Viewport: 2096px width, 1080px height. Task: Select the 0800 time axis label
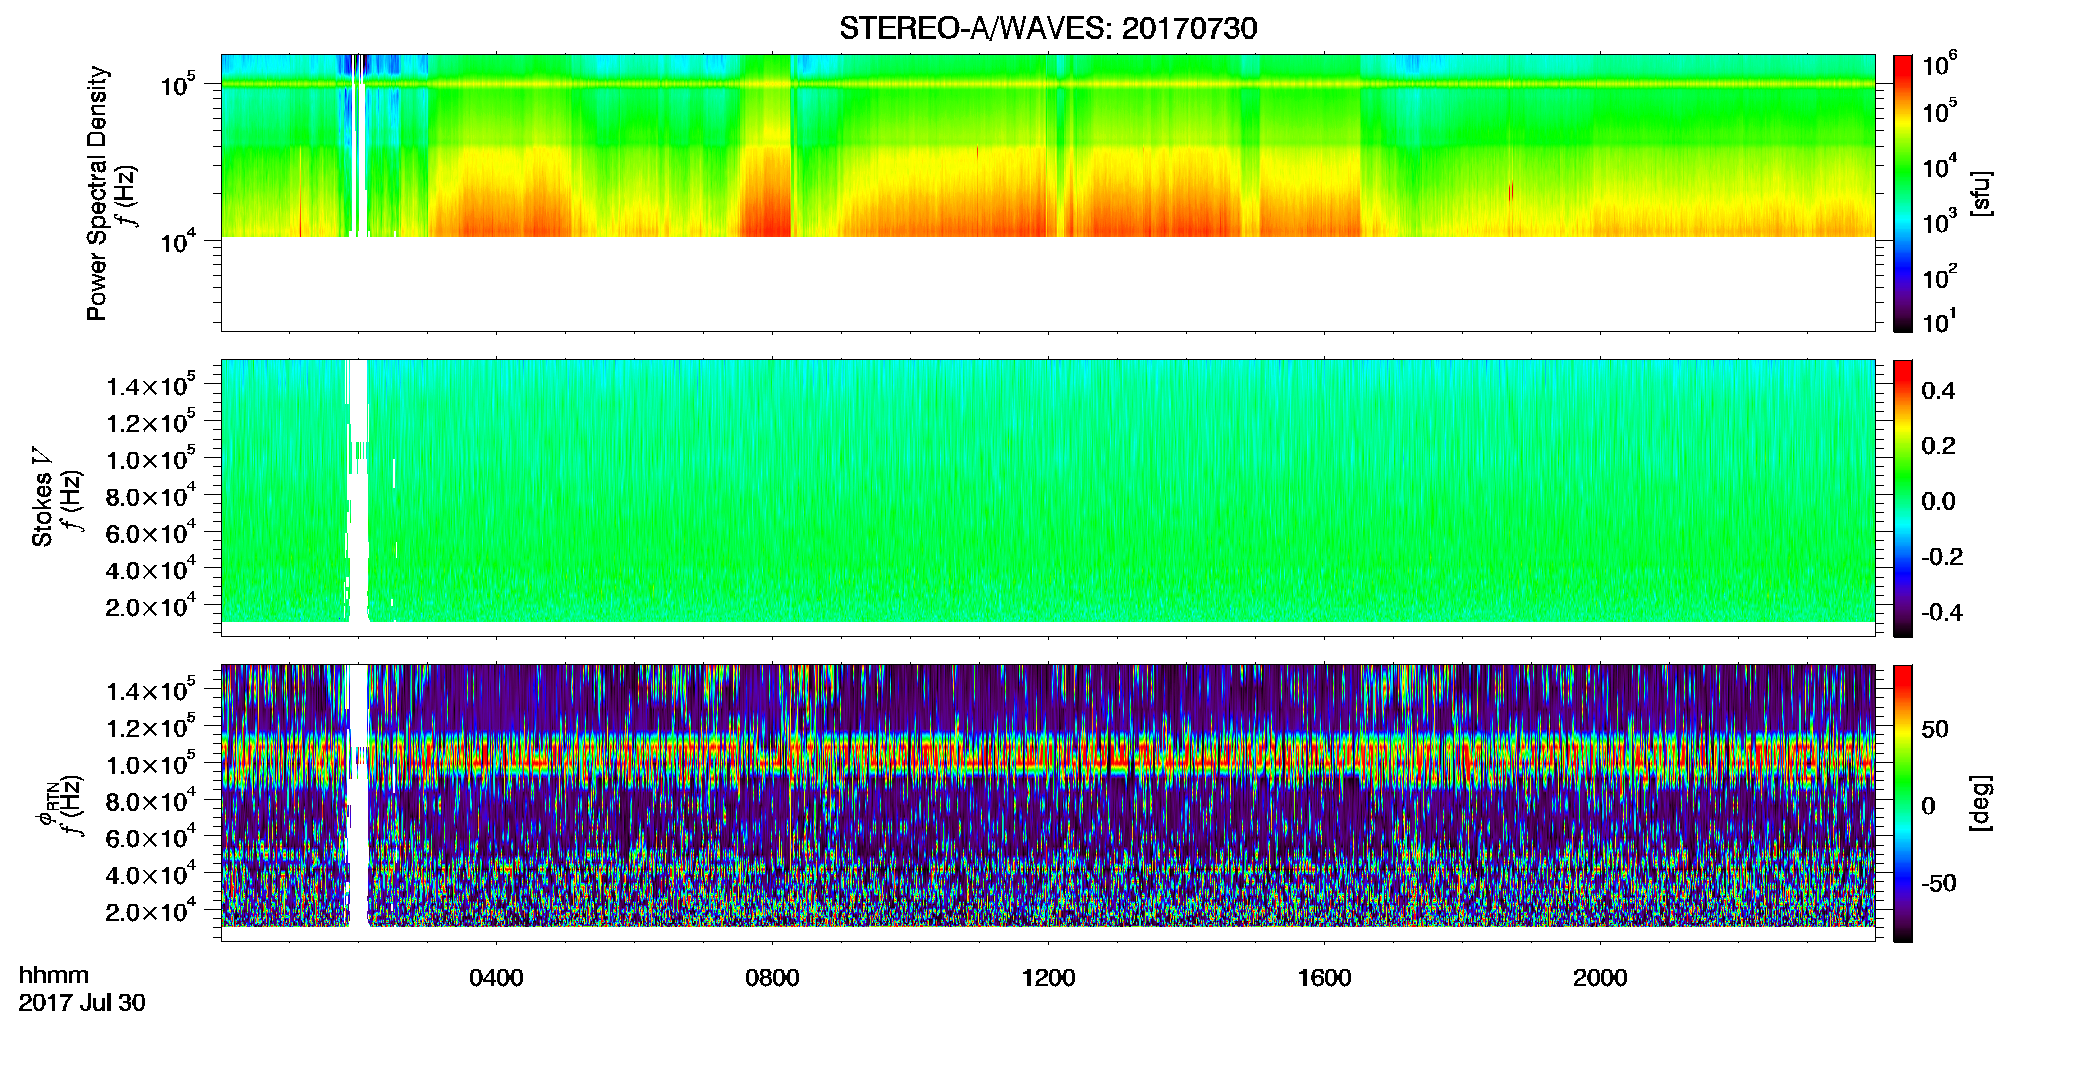[x=772, y=978]
